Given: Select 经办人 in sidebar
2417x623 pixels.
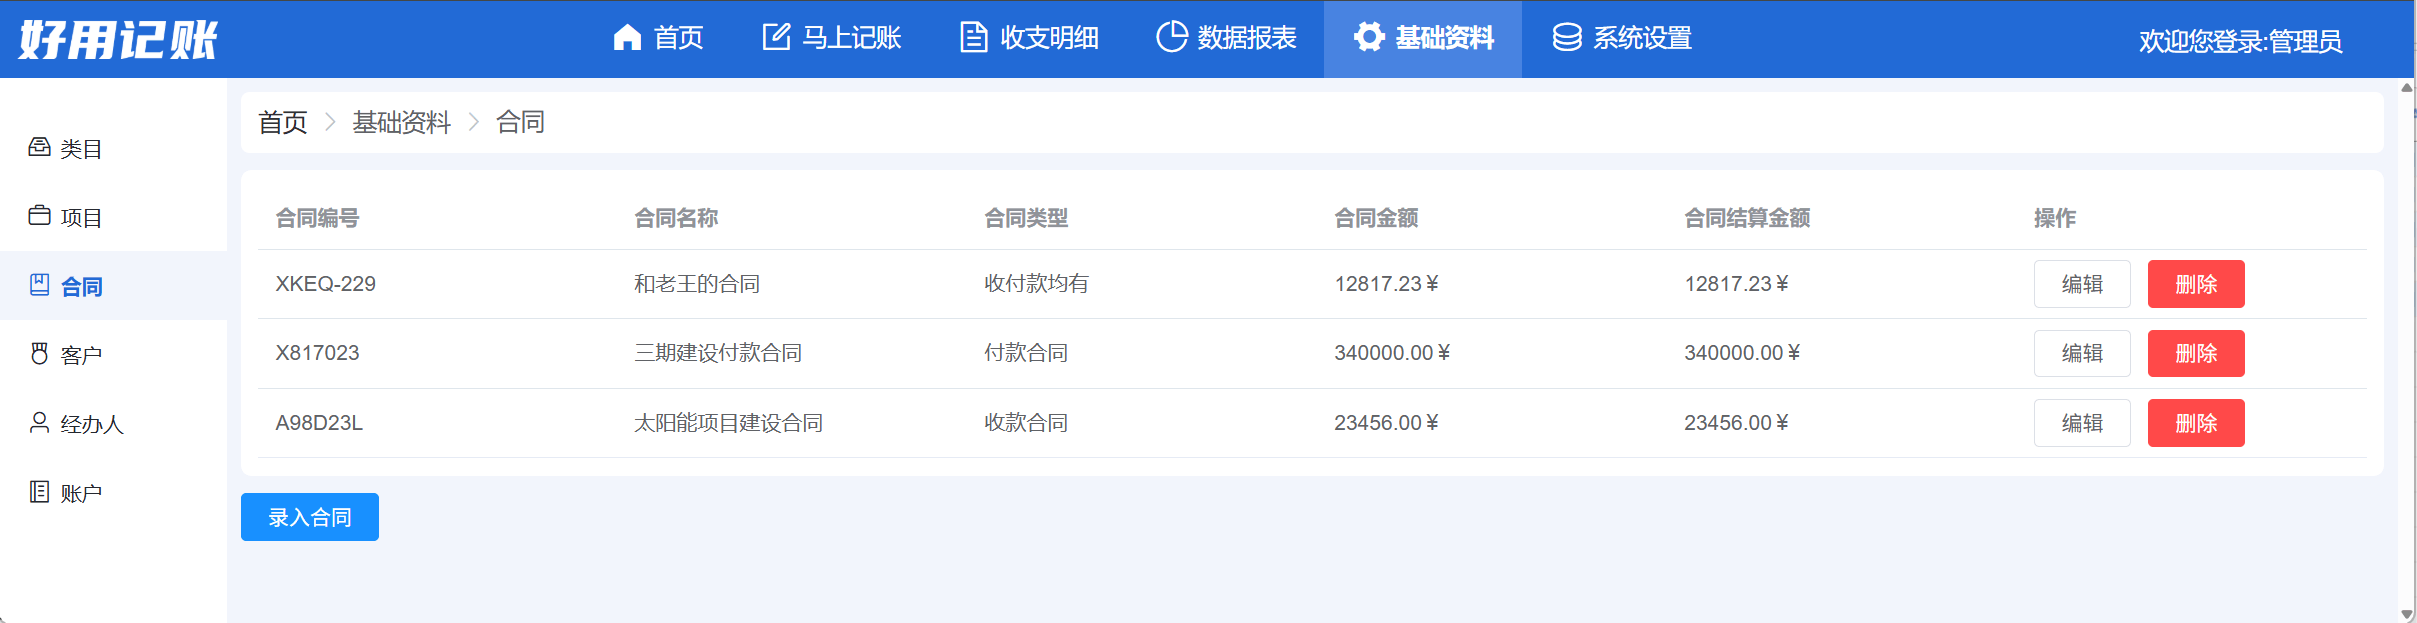Looking at the screenshot, I should (x=113, y=424).
